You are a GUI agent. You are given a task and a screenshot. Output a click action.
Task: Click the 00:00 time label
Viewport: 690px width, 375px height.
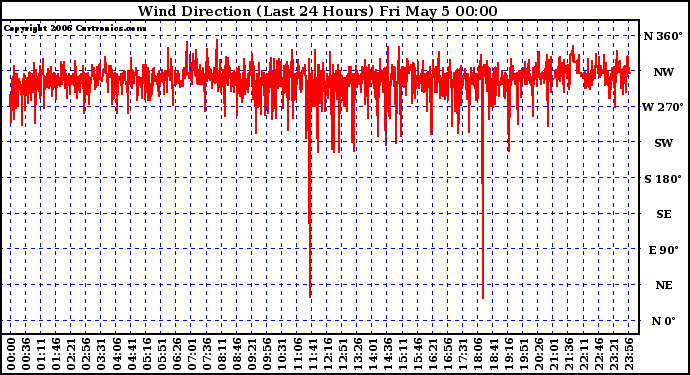click(x=11, y=354)
